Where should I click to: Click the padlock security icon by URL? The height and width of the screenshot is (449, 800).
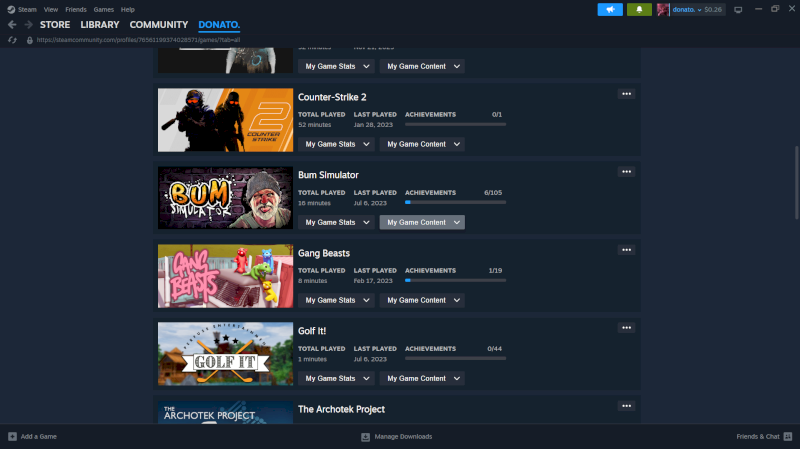30,40
